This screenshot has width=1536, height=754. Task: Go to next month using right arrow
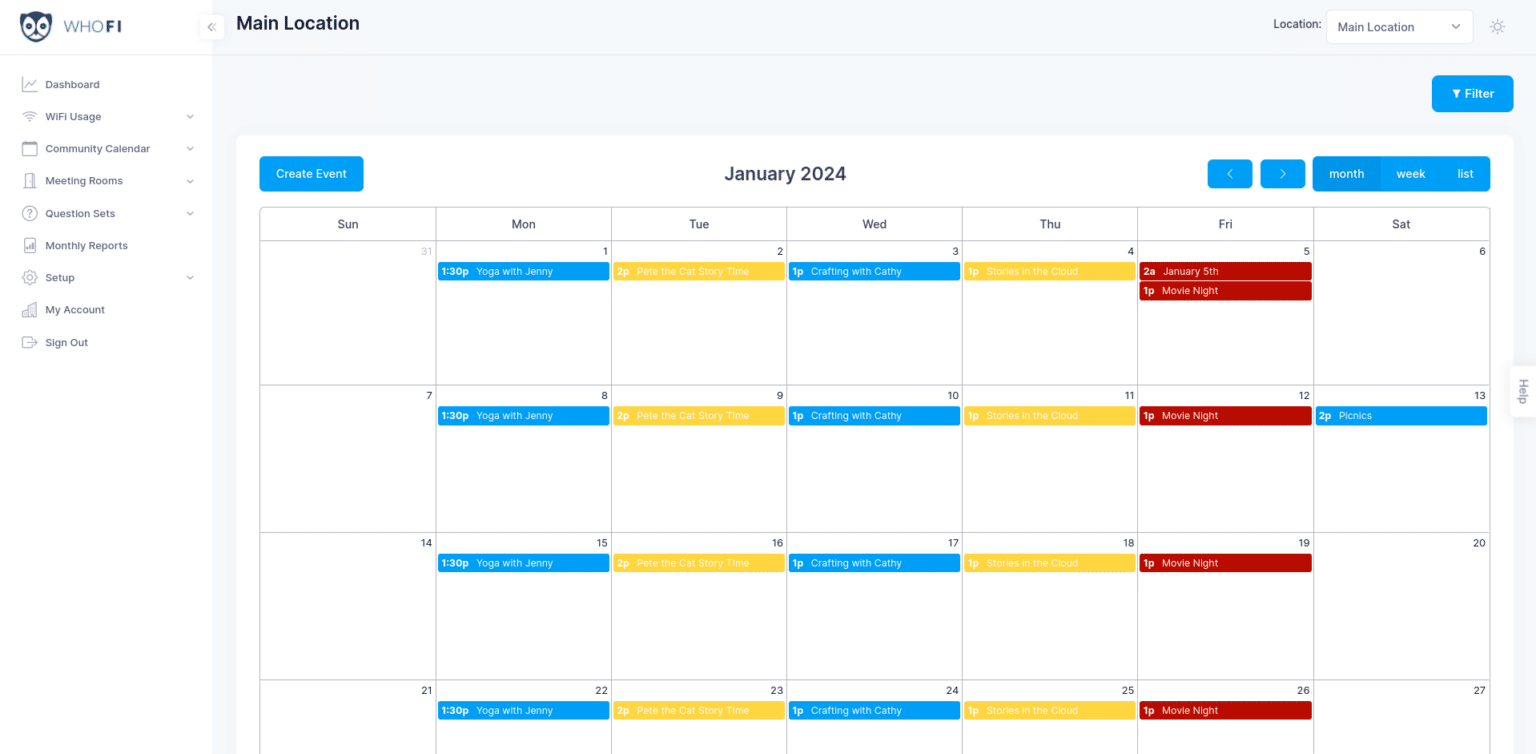[1282, 174]
